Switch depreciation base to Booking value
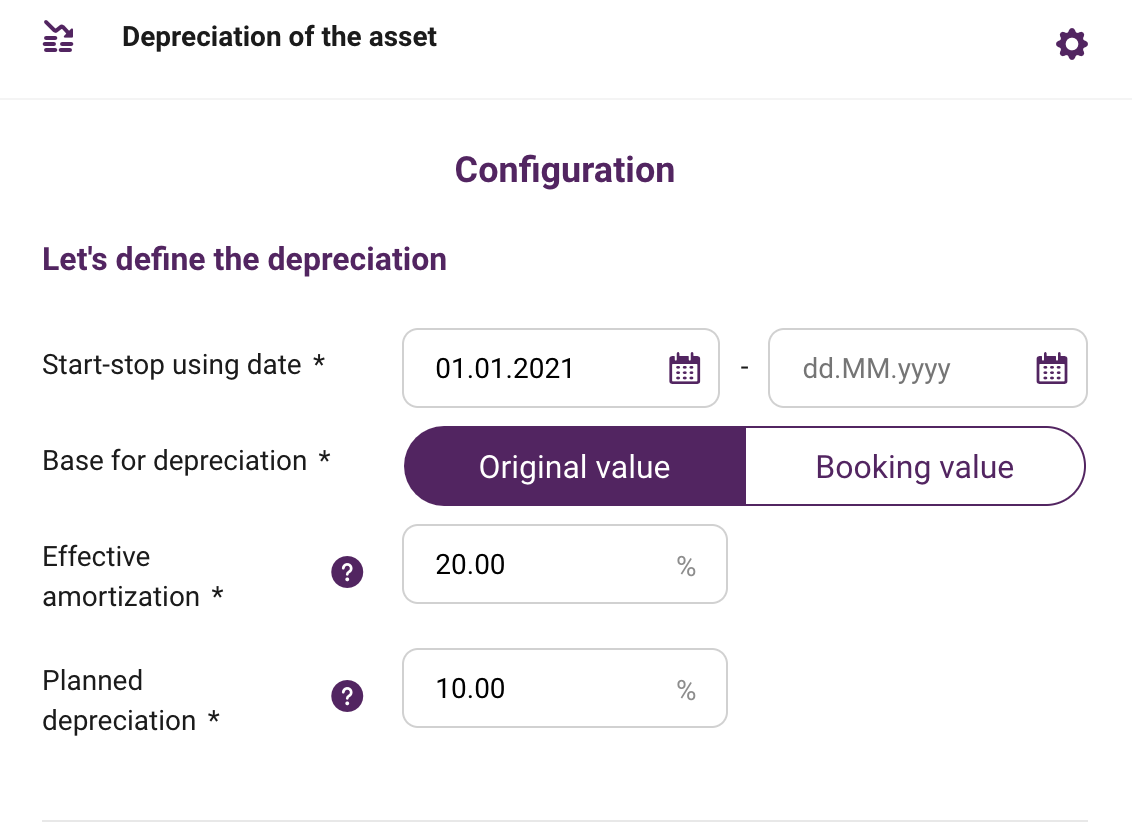This screenshot has width=1132, height=840. (915, 466)
